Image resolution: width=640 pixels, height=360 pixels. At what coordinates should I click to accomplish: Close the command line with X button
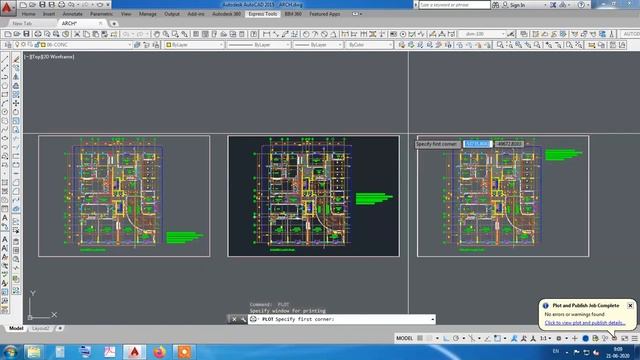[x=234, y=319]
